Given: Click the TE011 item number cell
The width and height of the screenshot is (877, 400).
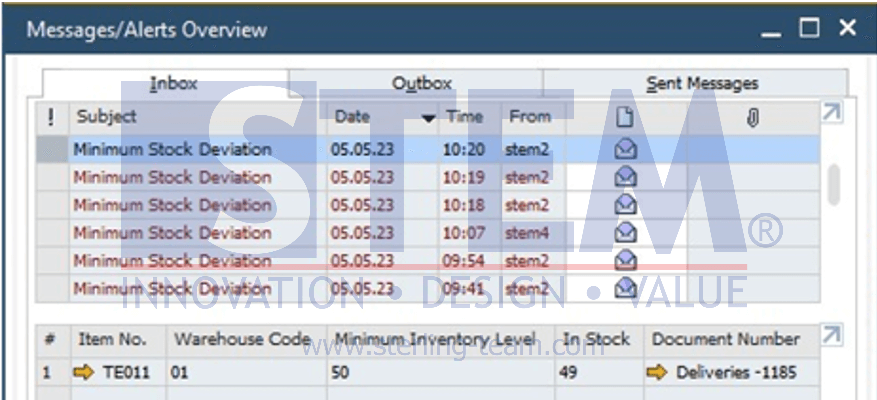Looking at the screenshot, I should [x=118, y=373].
